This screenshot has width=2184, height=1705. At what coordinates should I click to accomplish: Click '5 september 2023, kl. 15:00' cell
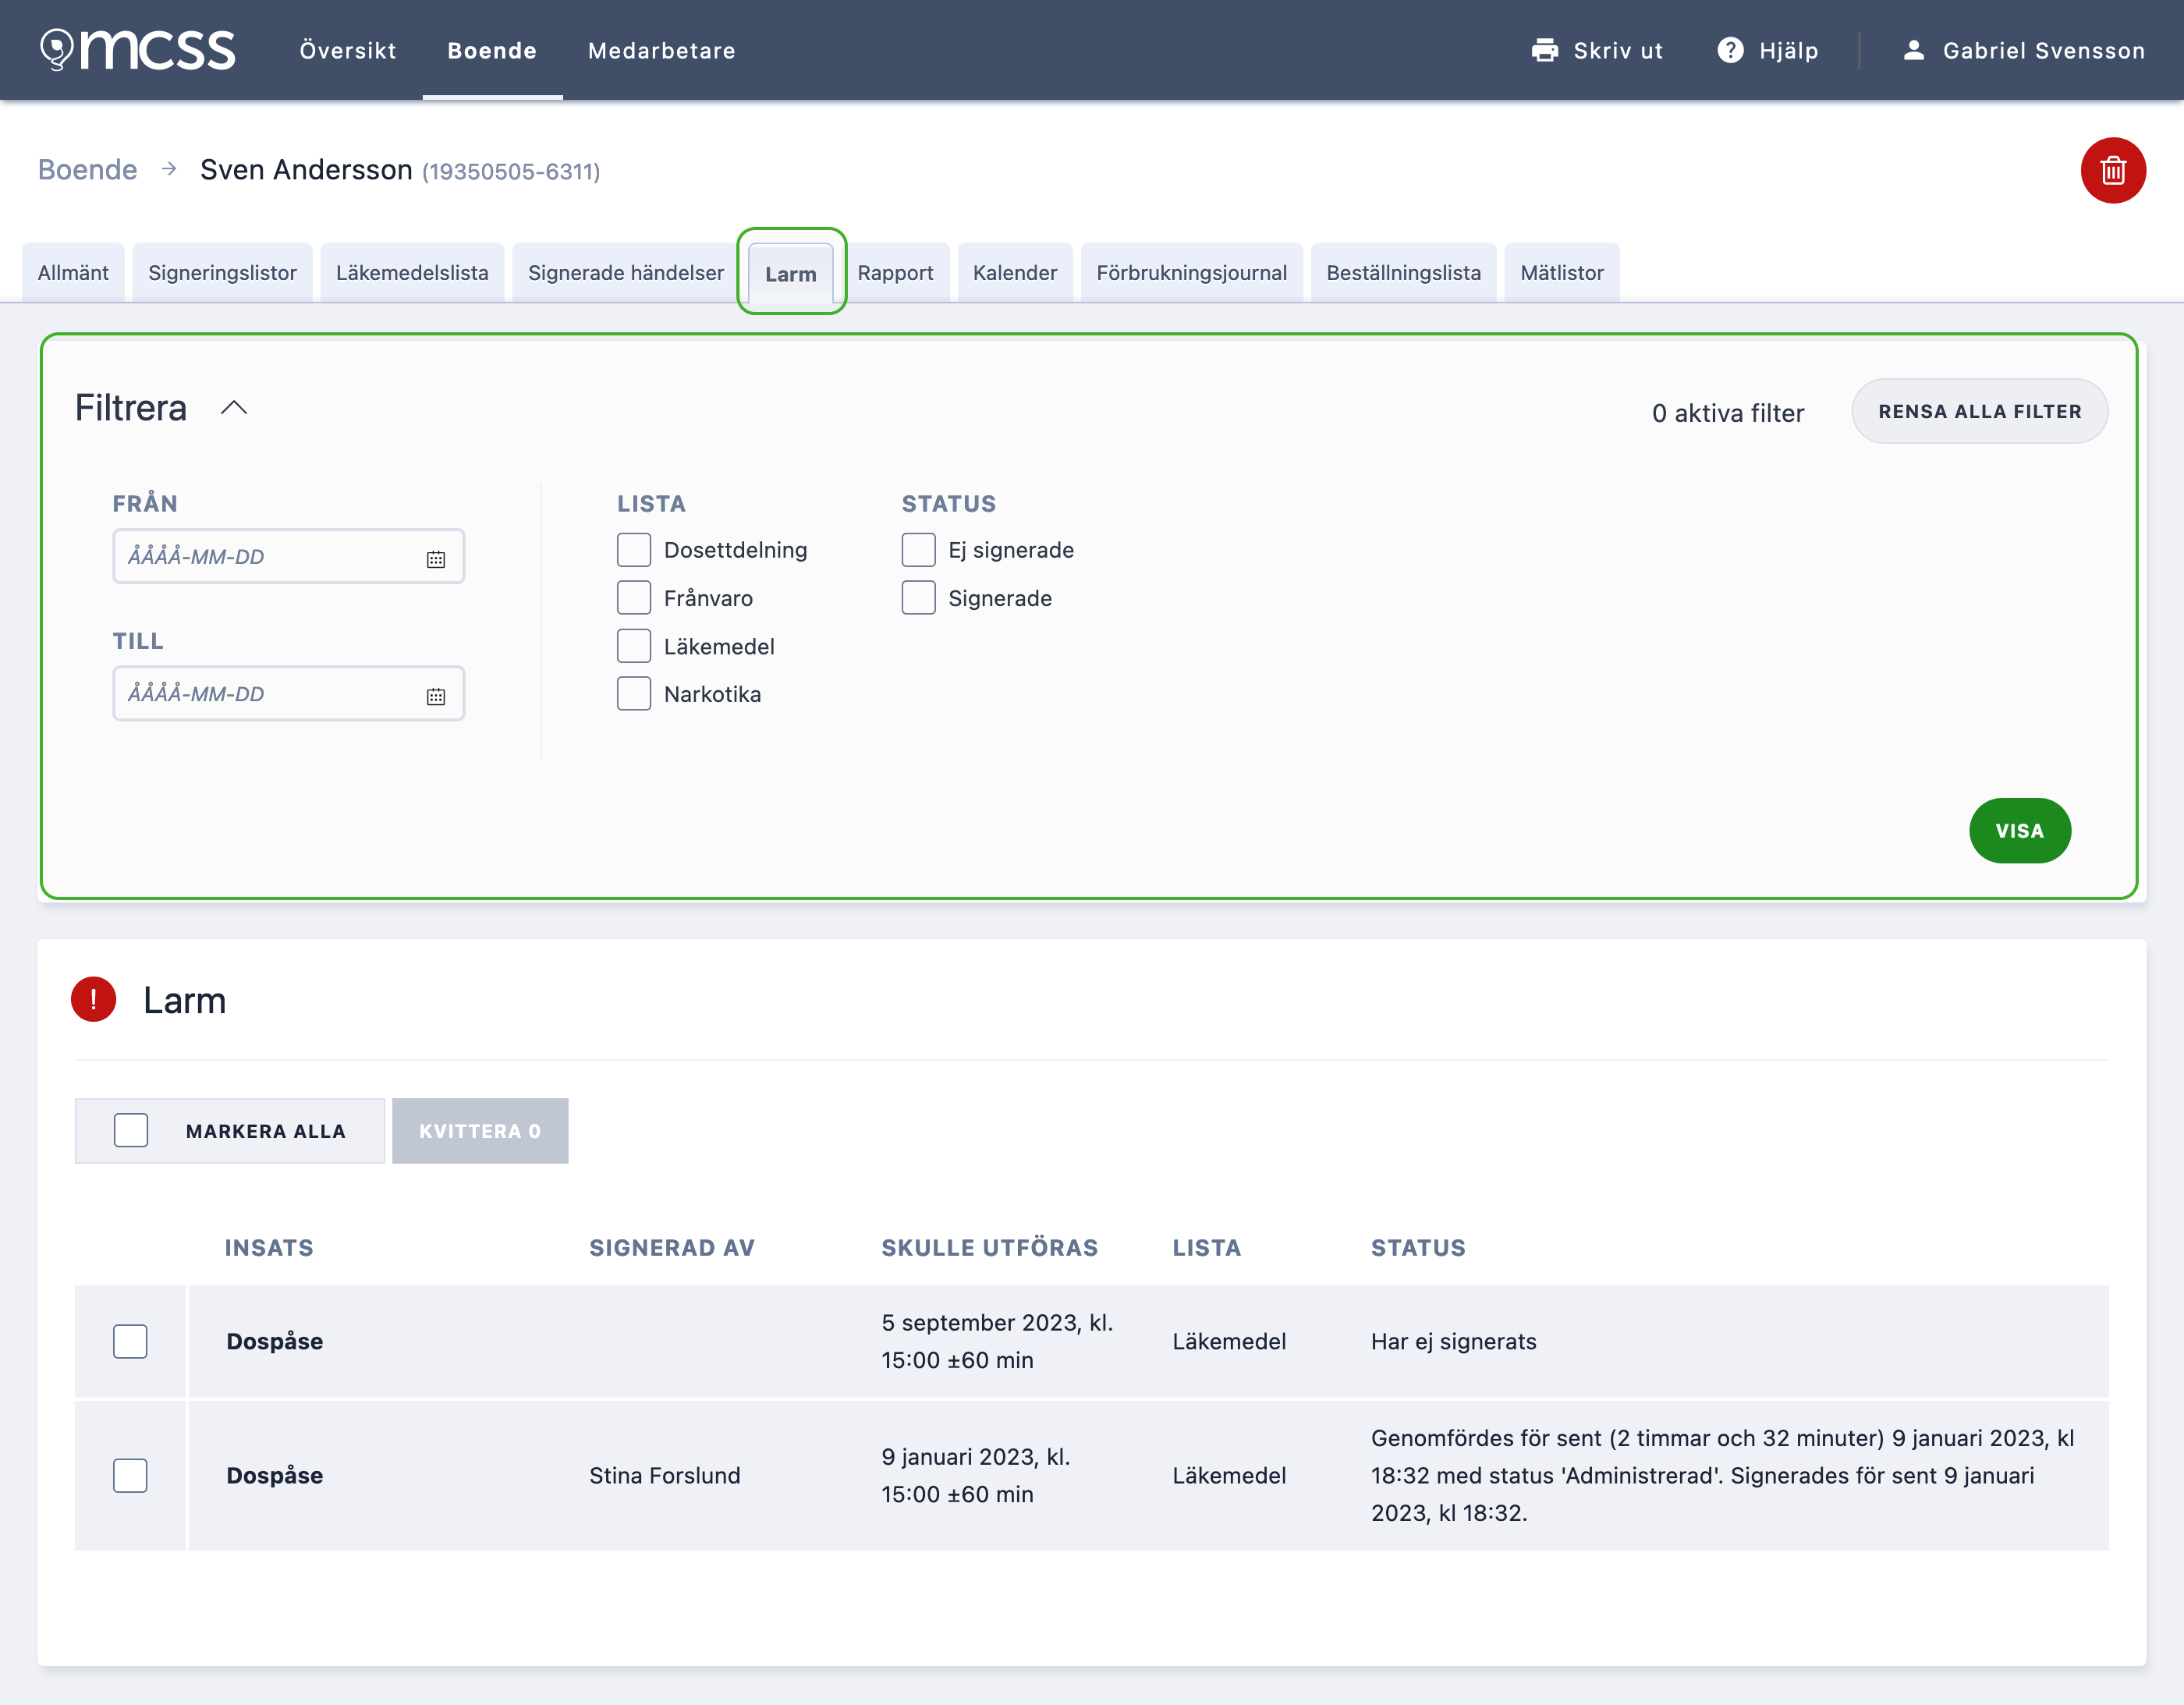(997, 1341)
